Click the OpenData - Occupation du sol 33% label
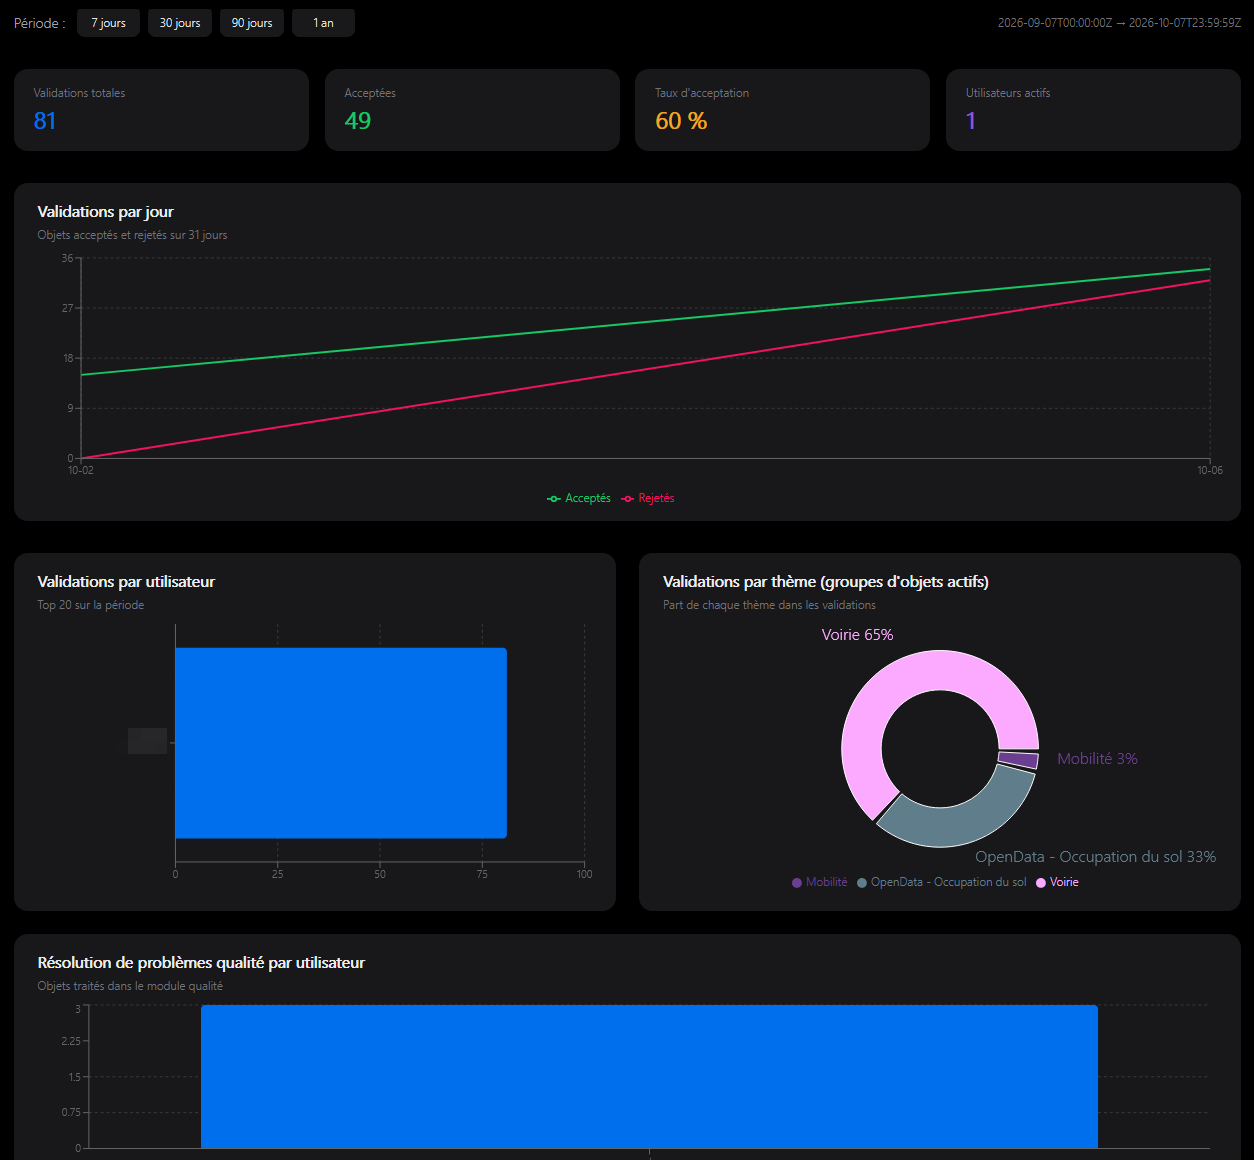Screen dimensions: 1254x1160 click(1095, 857)
